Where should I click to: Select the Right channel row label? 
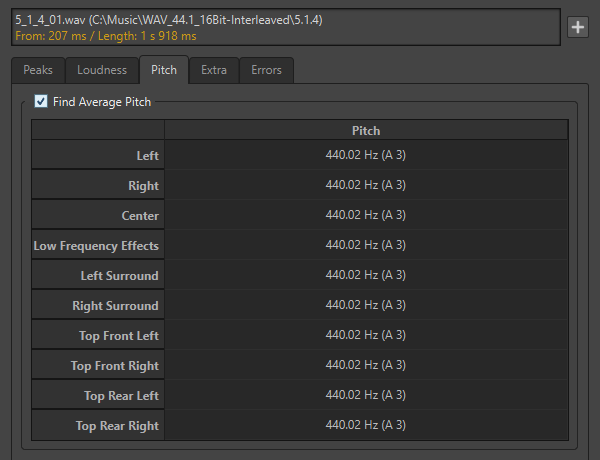[98, 186]
